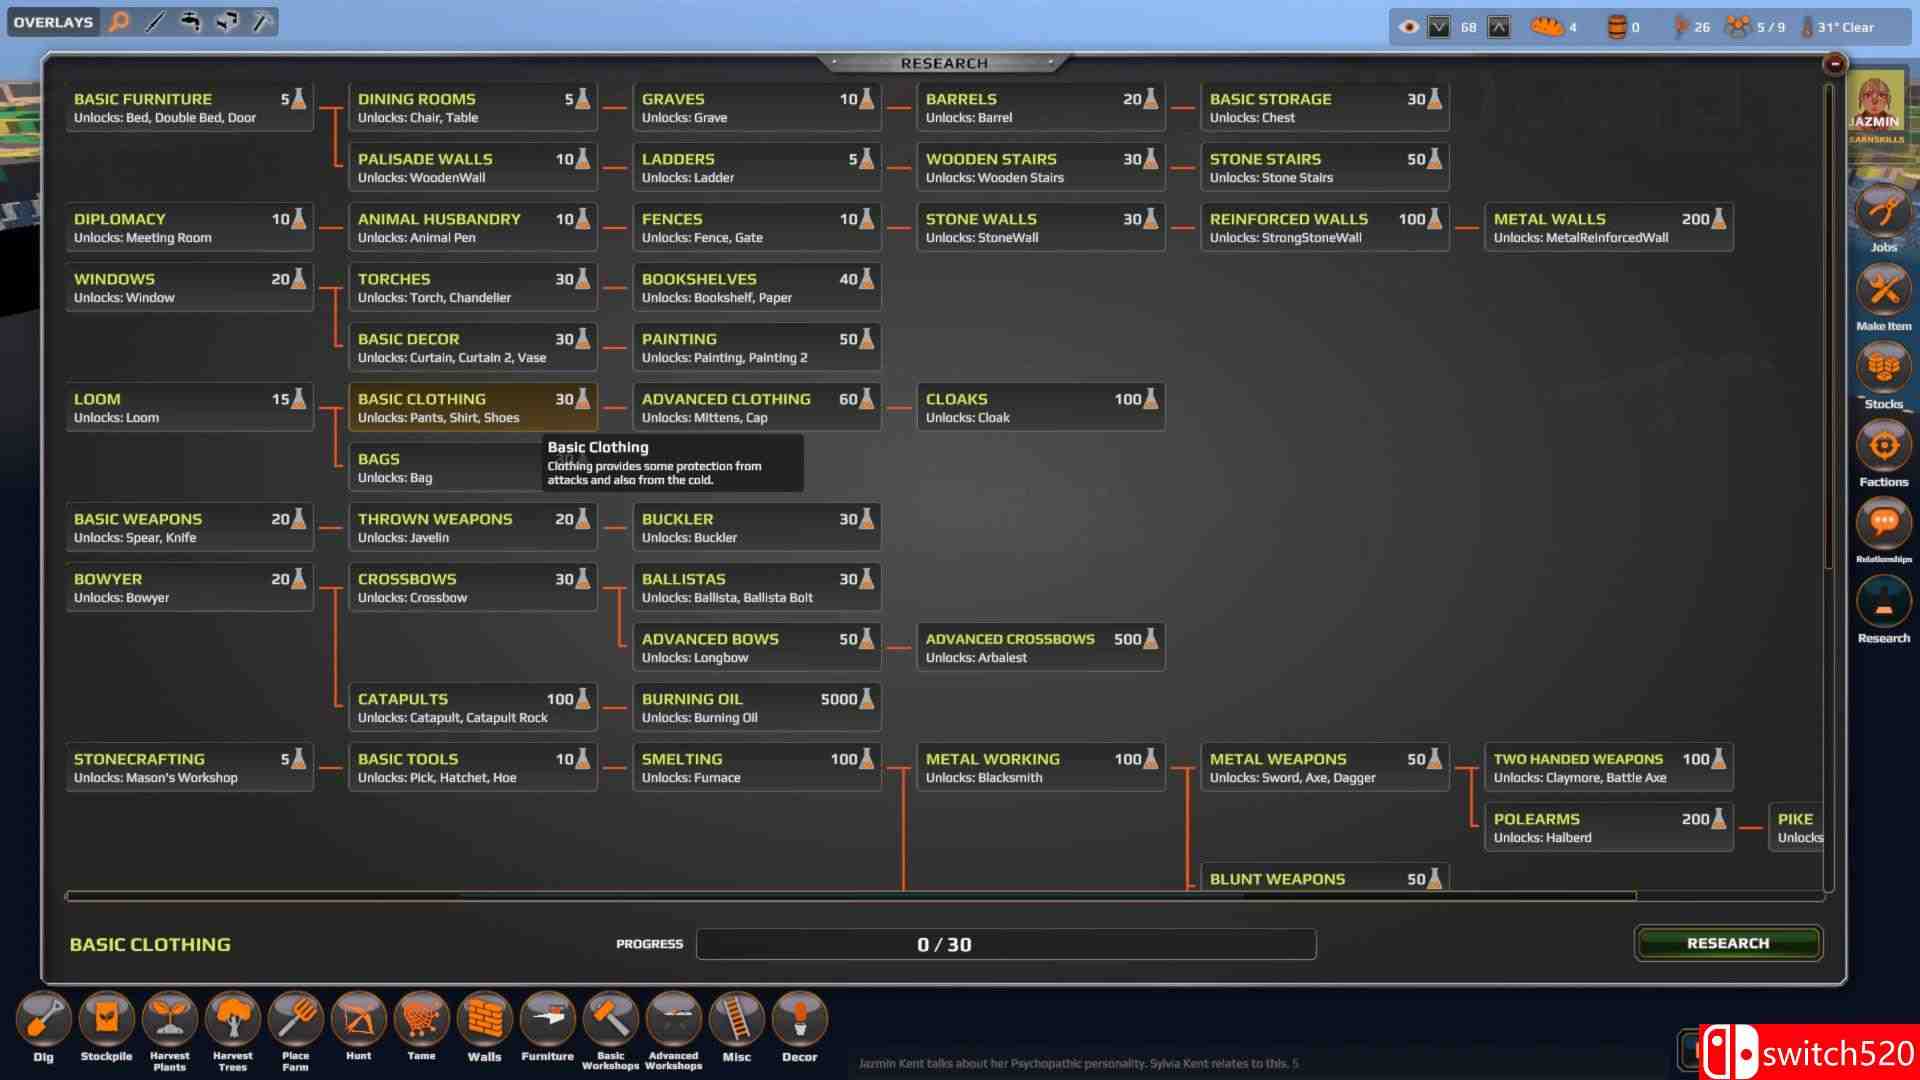Screen dimensions: 1920x1080
Task: Lower view level with down arrow
Action: click(1439, 27)
